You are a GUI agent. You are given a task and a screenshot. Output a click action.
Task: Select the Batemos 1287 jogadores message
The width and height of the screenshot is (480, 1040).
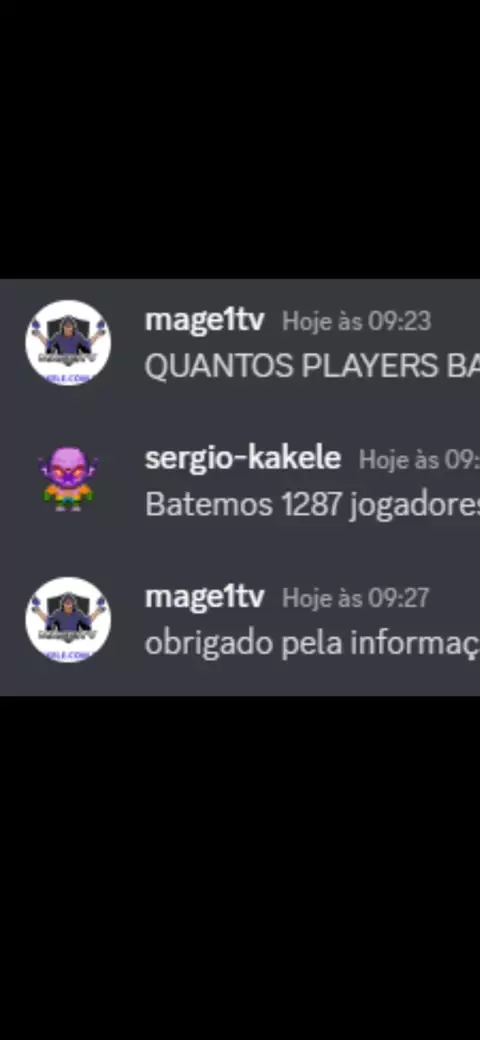point(312,505)
